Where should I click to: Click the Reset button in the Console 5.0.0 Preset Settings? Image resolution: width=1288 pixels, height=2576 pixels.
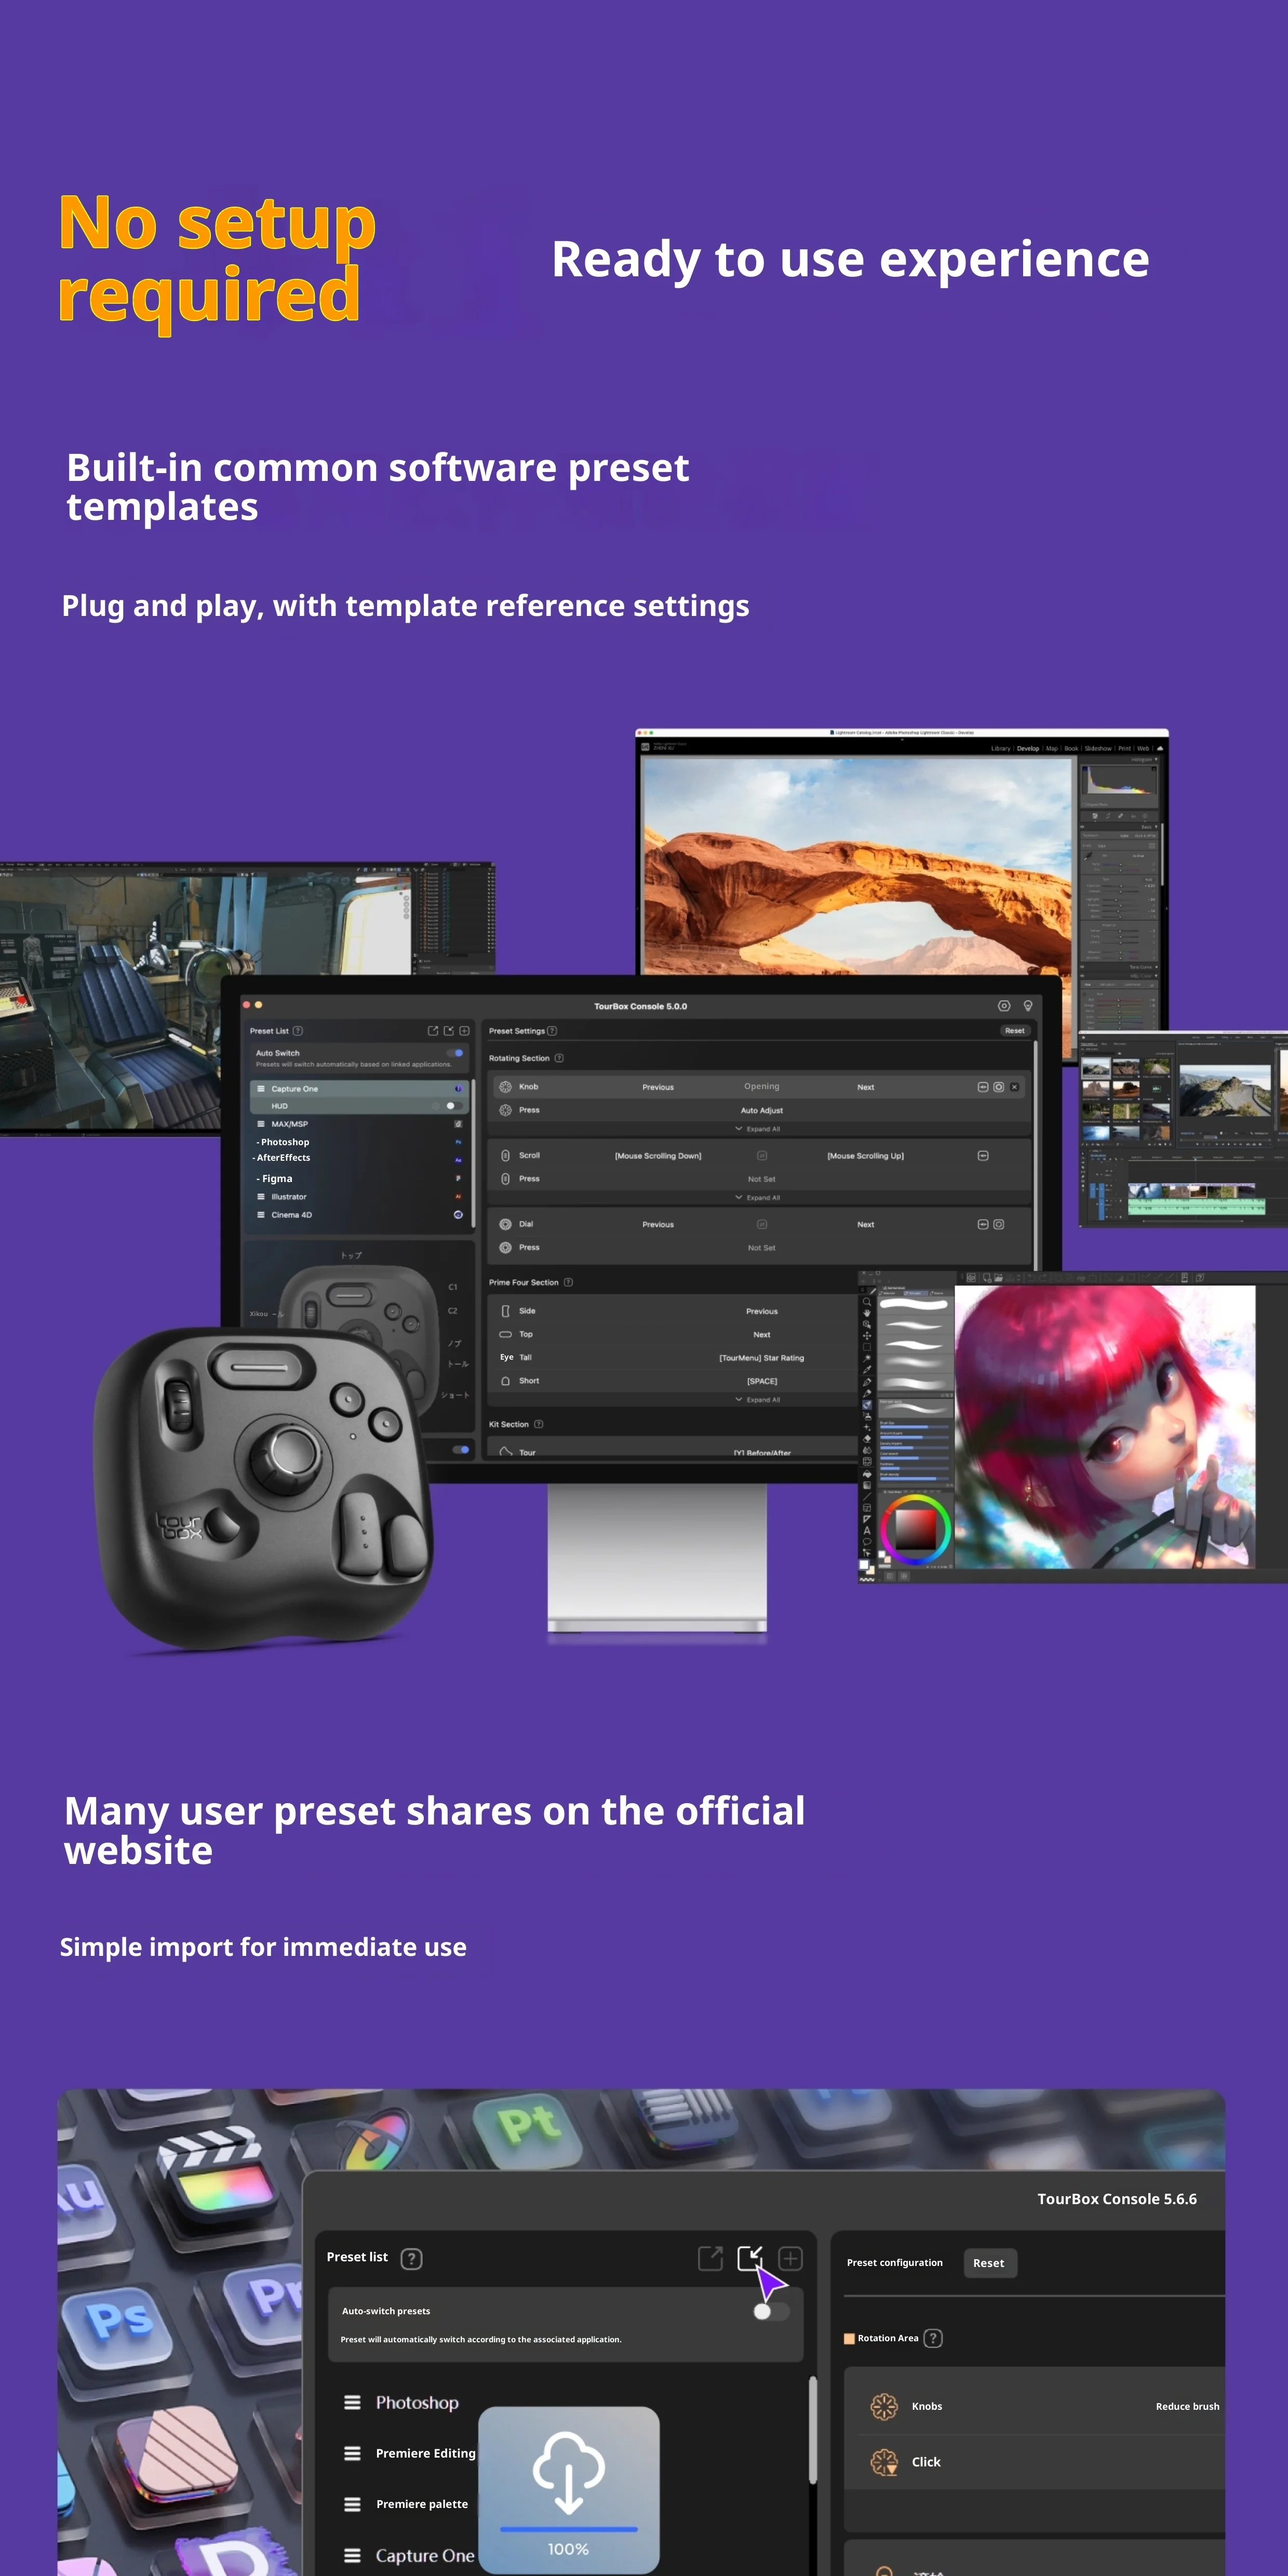1014,1031
